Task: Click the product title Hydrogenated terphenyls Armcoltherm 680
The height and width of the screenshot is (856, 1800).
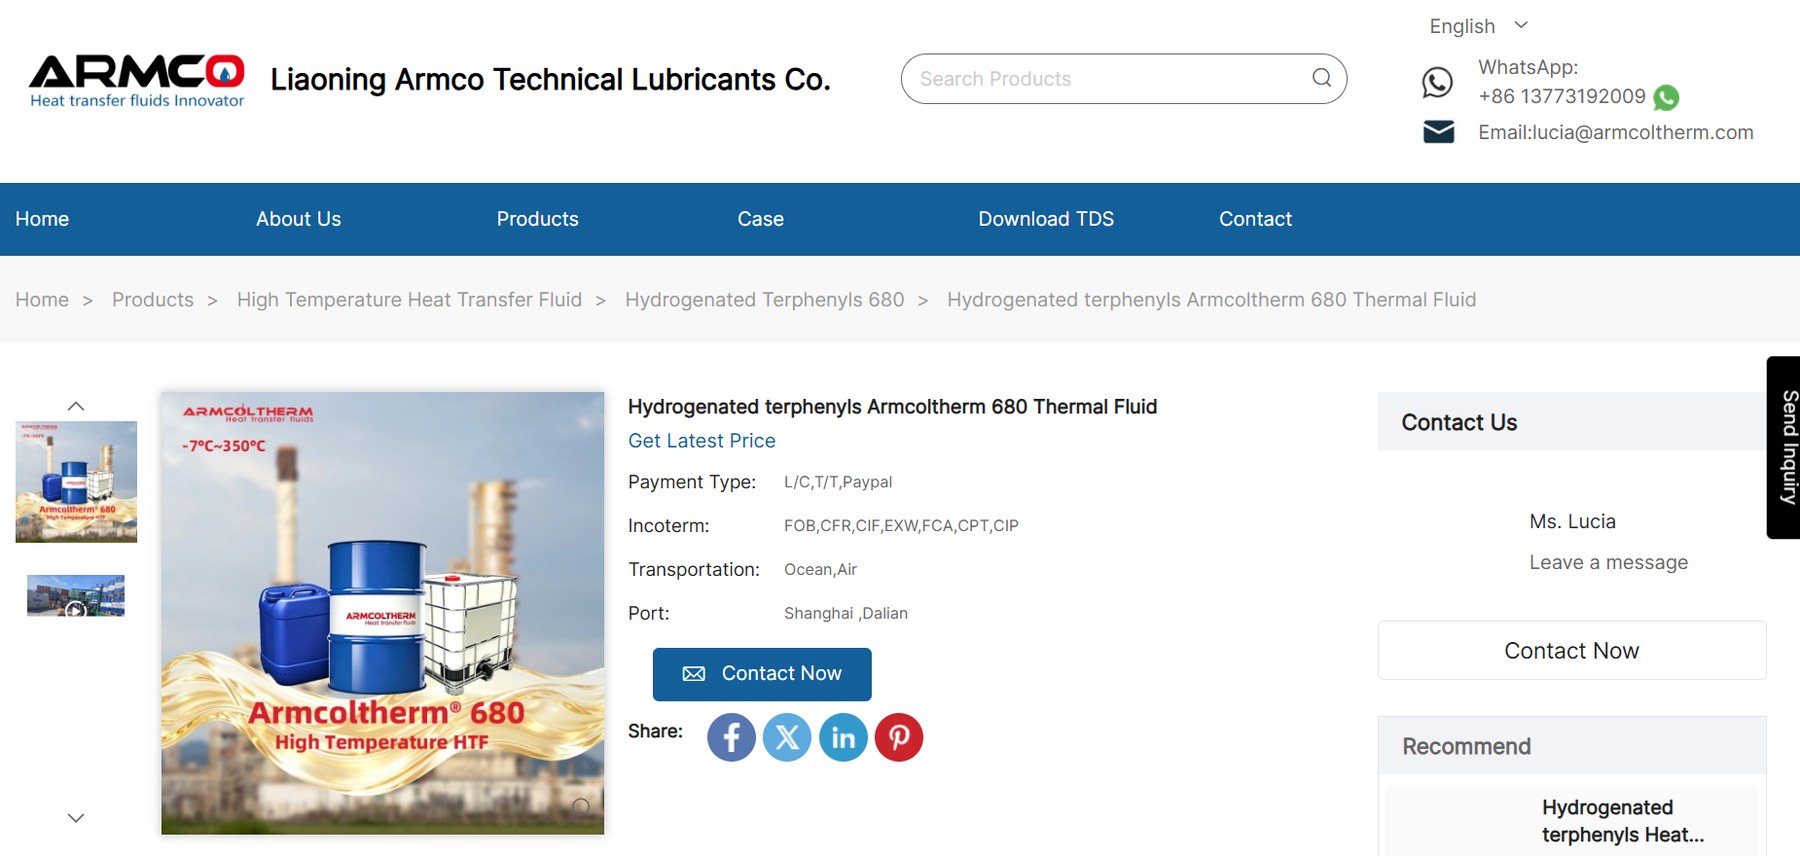Action: point(892,407)
